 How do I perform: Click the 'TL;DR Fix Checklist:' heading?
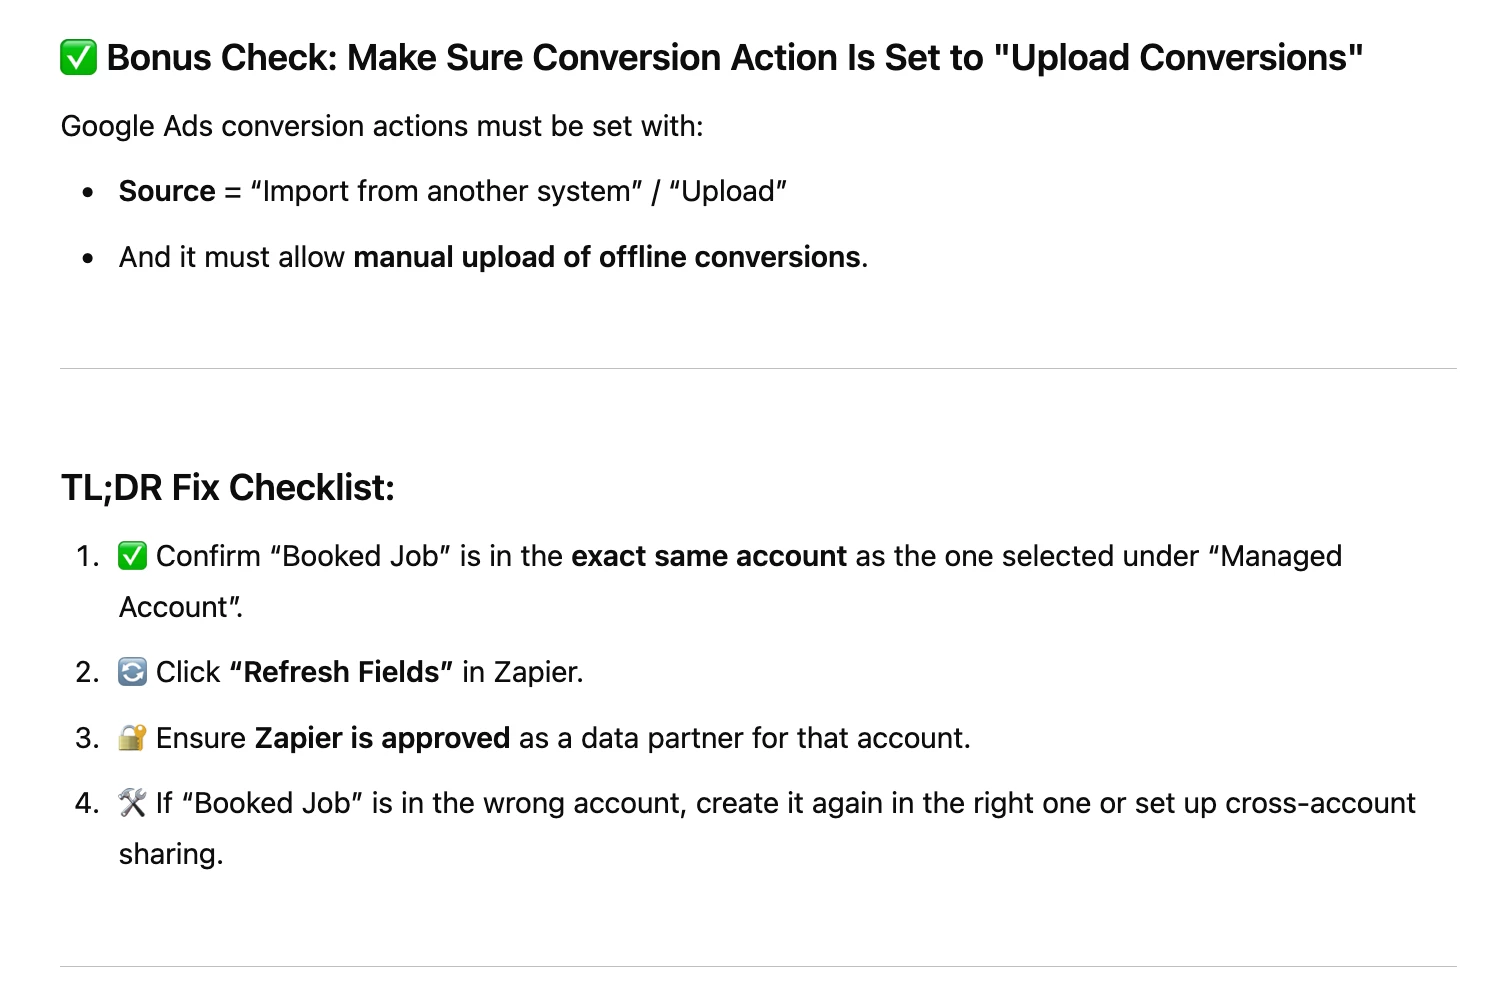point(228,488)
